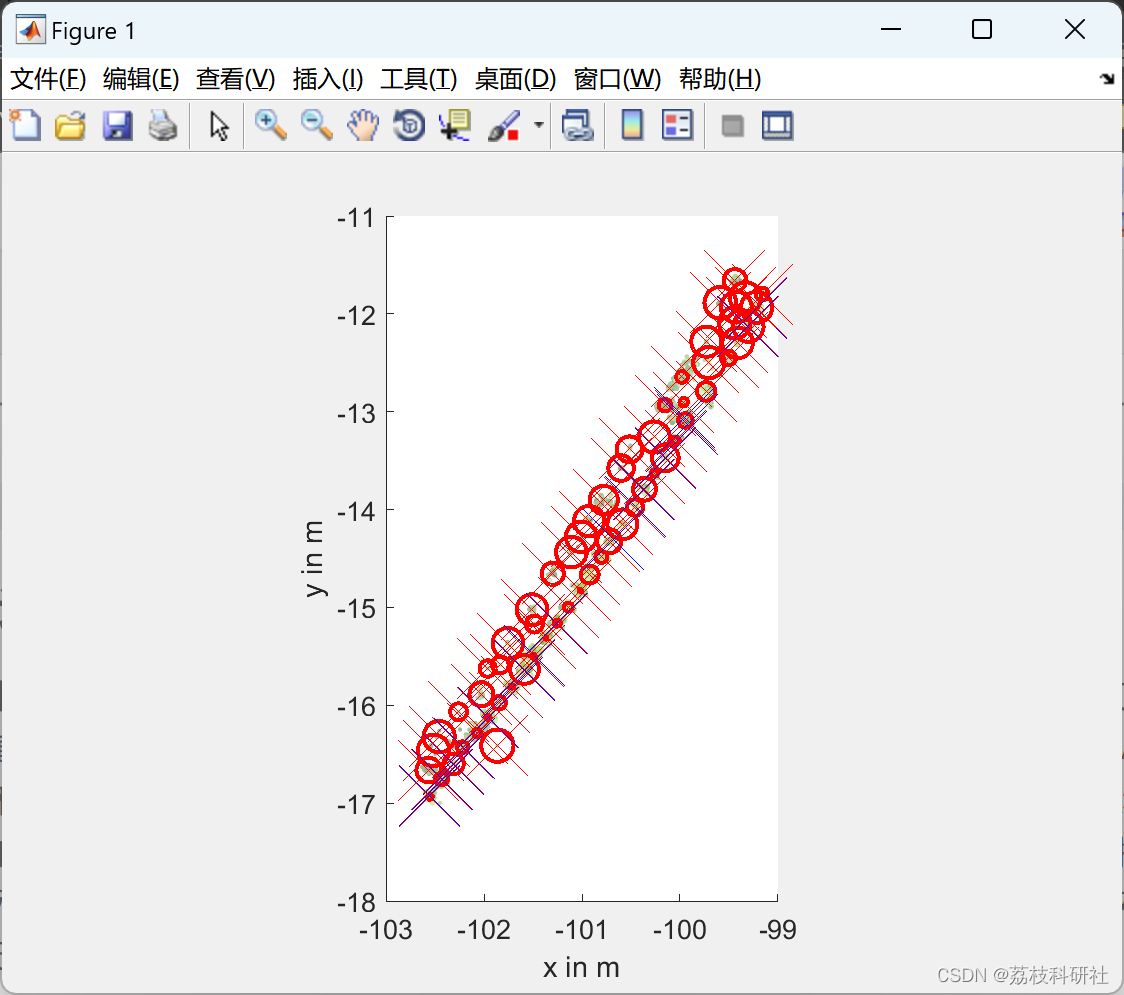Insert a legend using the toolbar icon
Viewport: 1124px width, 995px height.
pos(677,126)
